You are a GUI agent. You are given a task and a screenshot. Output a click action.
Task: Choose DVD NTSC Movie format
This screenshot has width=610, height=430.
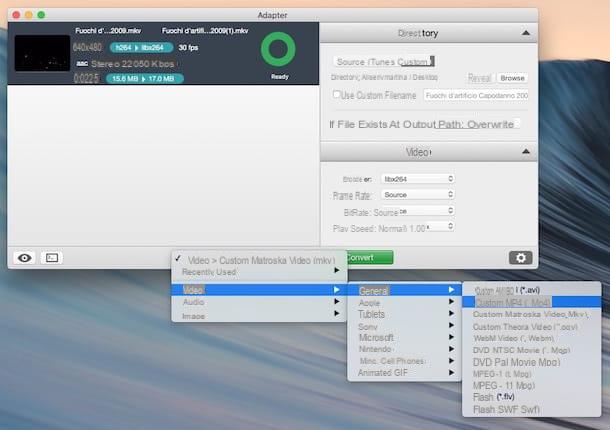tap(531, 350)
